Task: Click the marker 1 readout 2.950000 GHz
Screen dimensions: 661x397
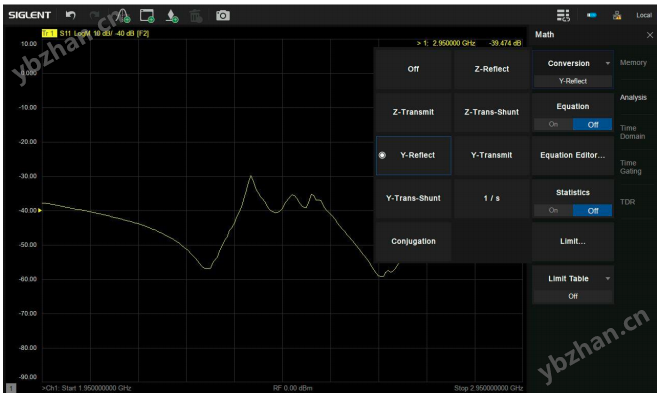Action: click(453, 43)
